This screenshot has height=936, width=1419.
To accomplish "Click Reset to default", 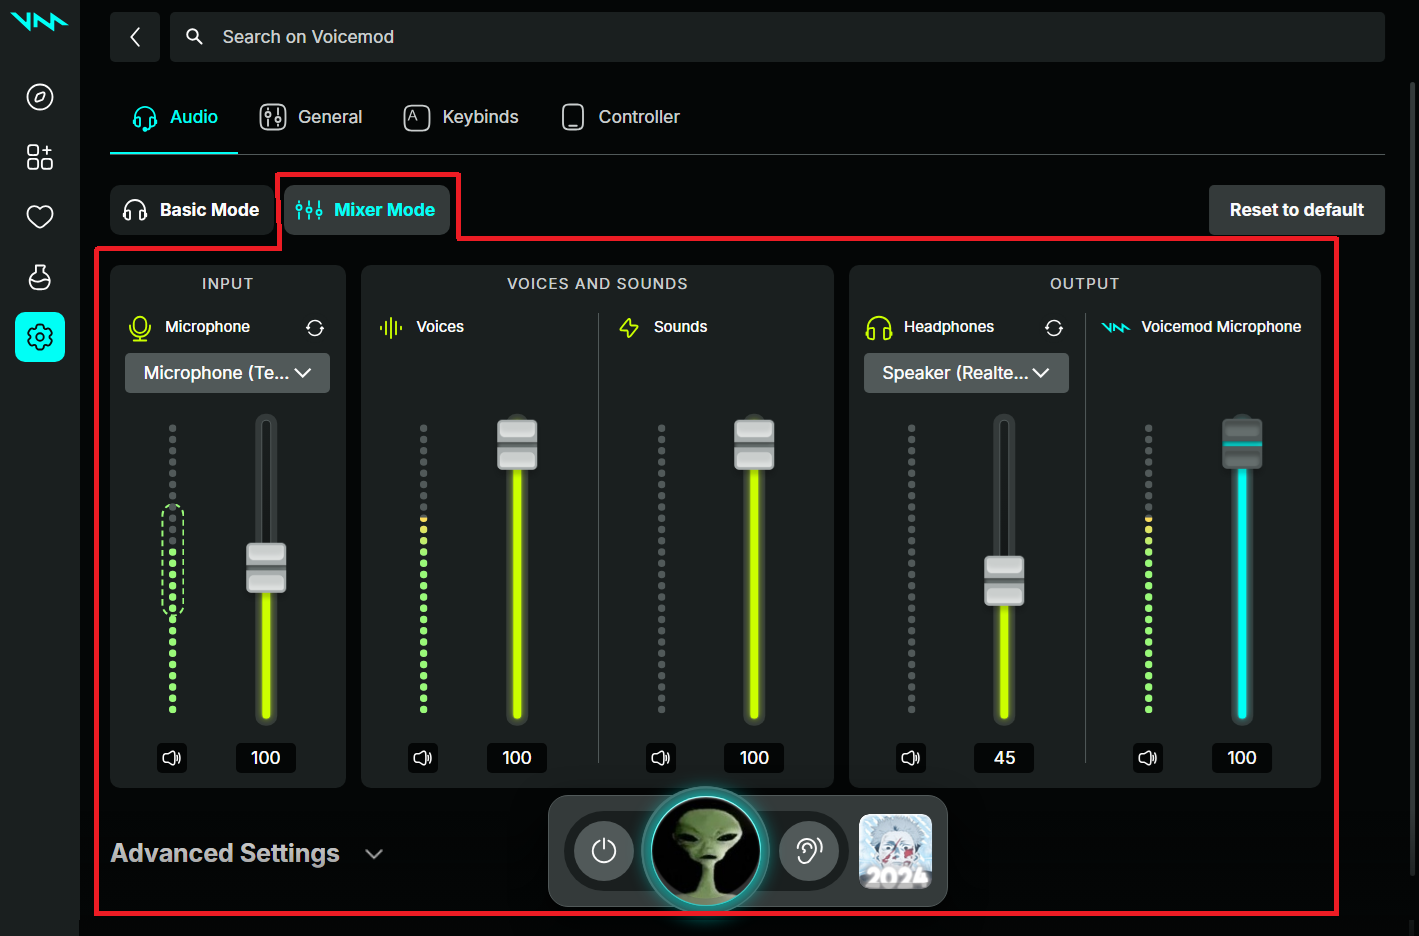I will (x=1296, y=210).
